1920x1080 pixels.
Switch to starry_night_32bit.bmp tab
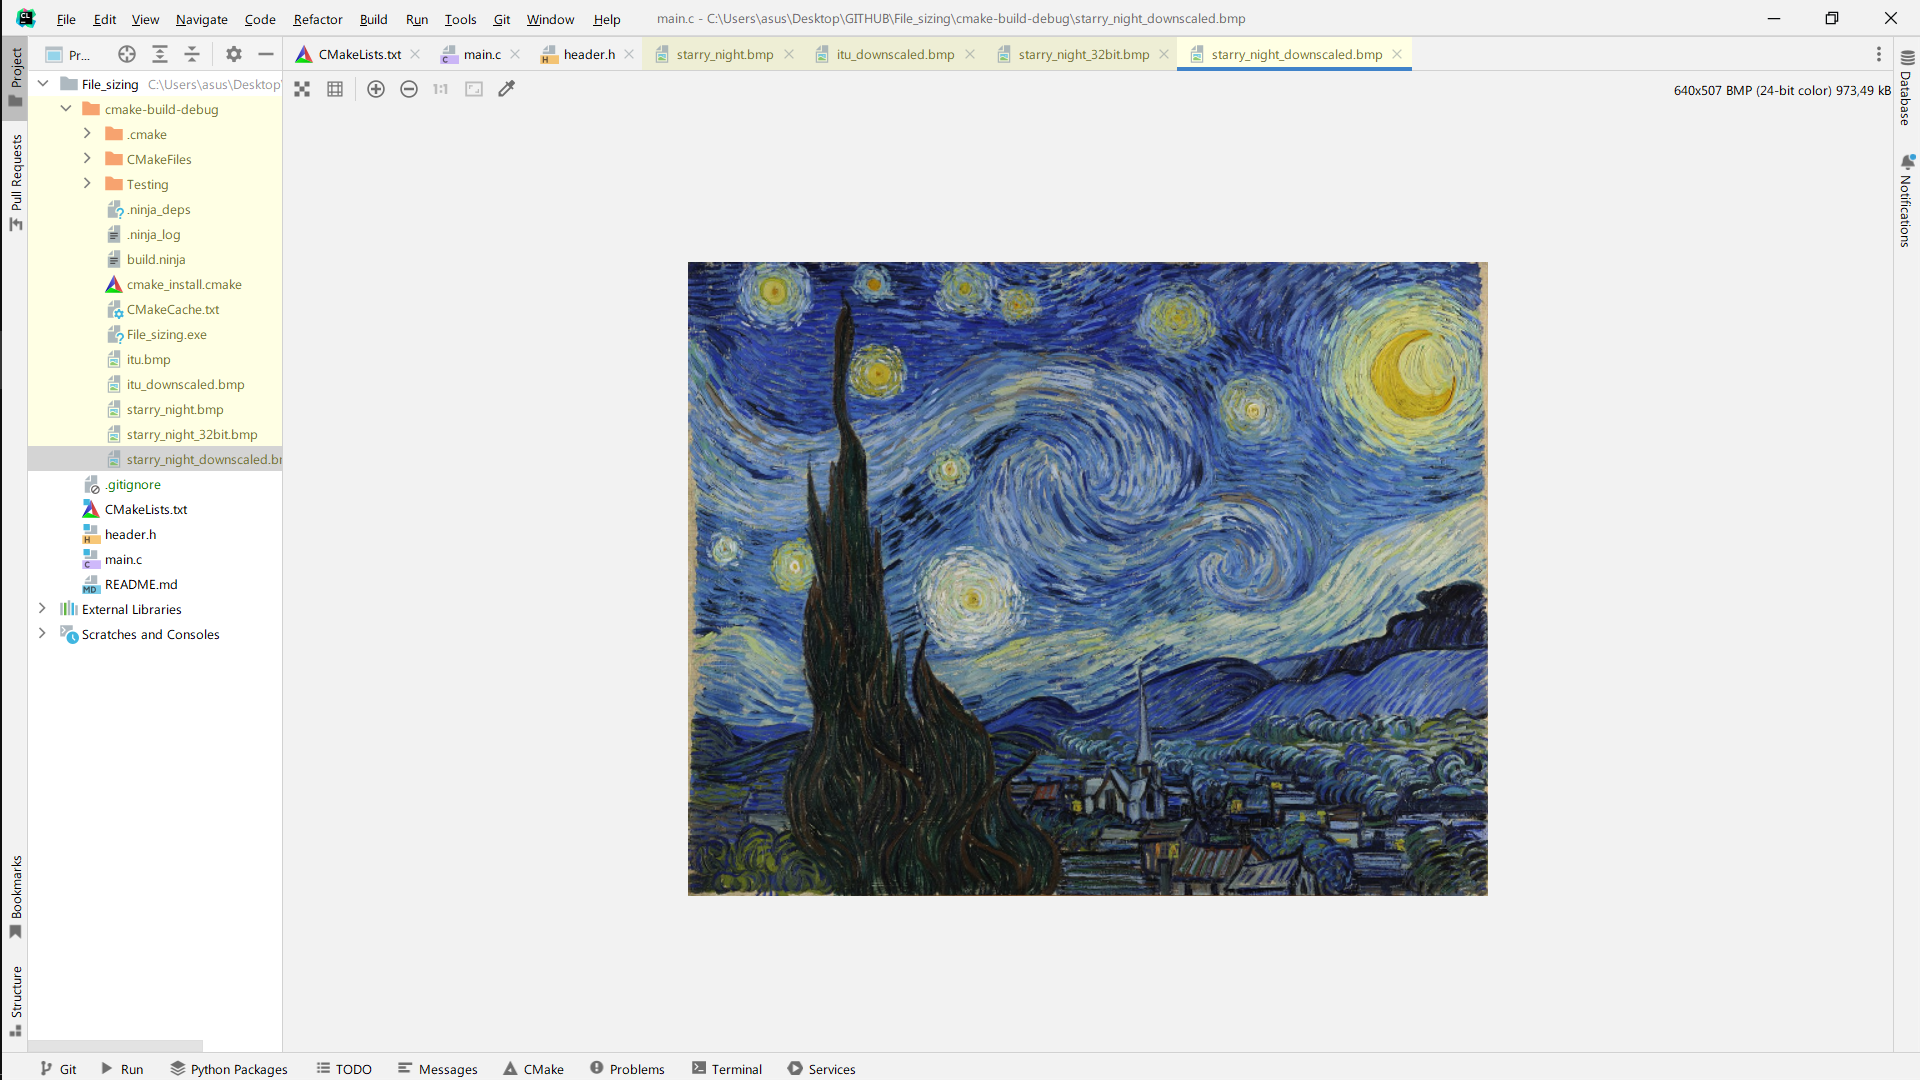(x=1083, y=54)
